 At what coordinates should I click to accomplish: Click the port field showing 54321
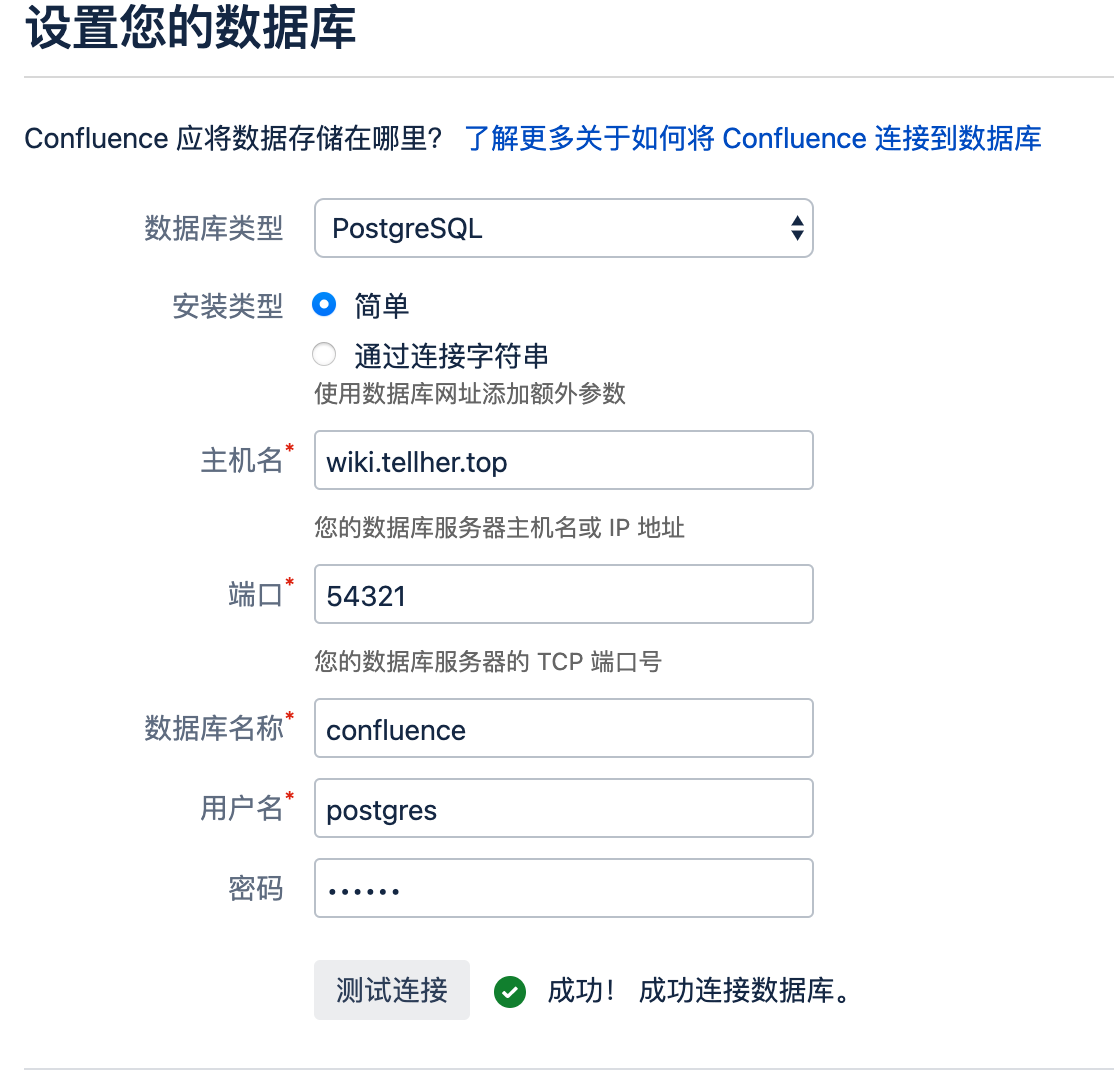tap(563, 594)
